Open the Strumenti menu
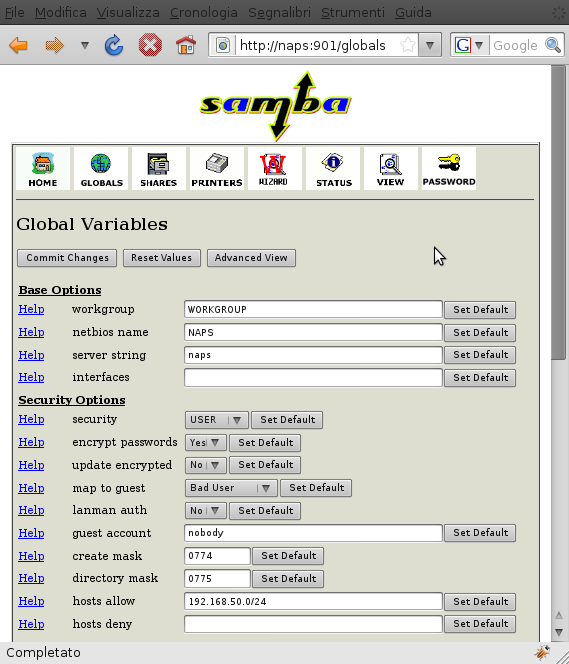The width and height of the screenshot is (569, 664). (353, 13)
